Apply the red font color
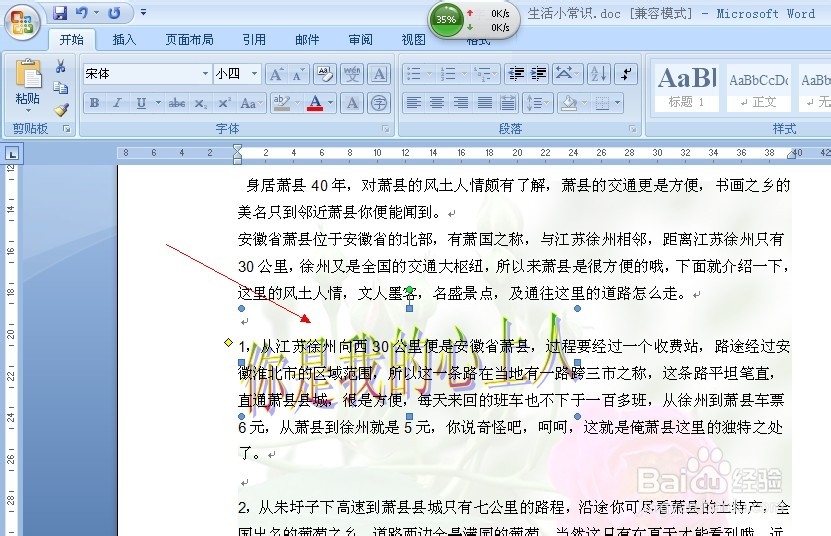Image resolution: width=831 pixels, height=536 pixels. point(315,103)
